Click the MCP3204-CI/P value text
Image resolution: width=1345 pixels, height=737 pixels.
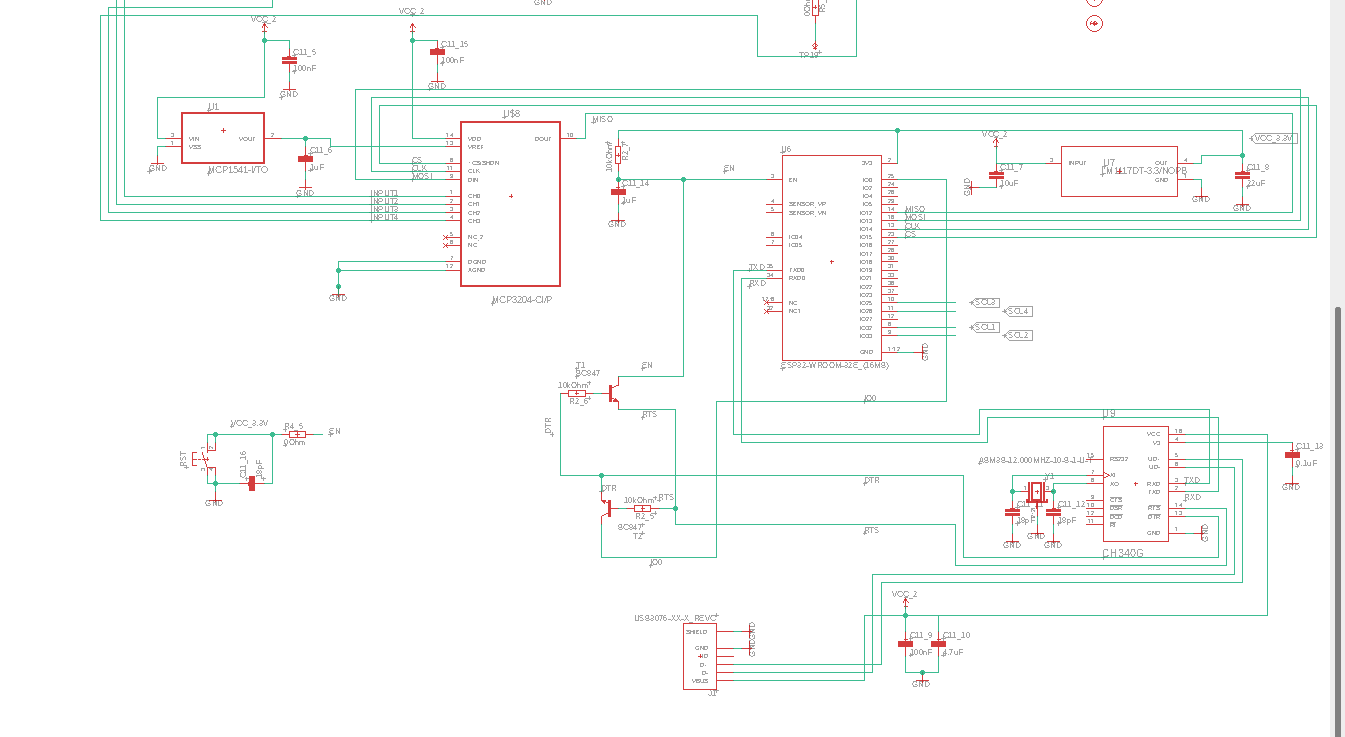pos(522,300)
